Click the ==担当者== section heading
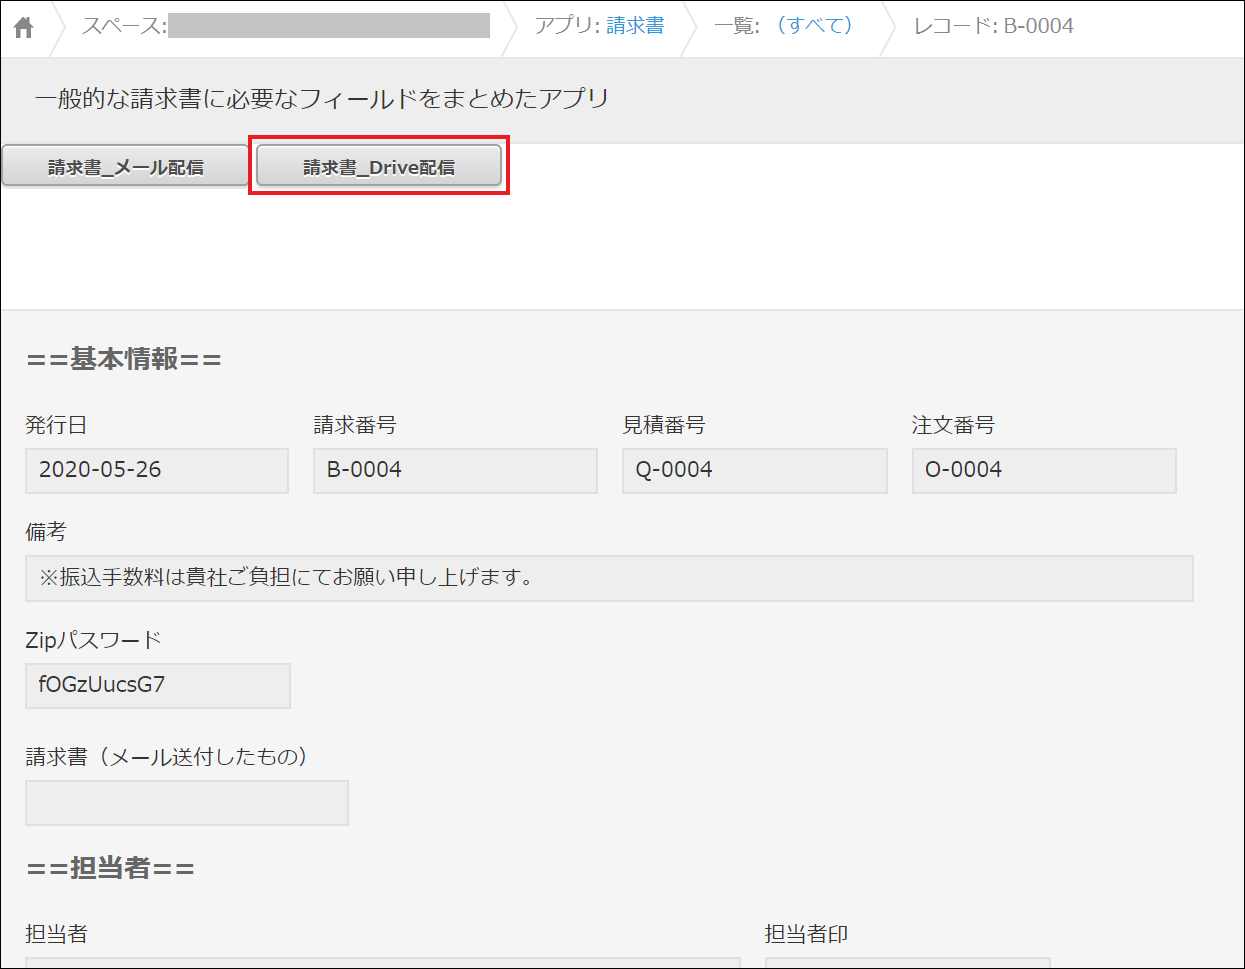1245x969 pixels. coord(111,868)
